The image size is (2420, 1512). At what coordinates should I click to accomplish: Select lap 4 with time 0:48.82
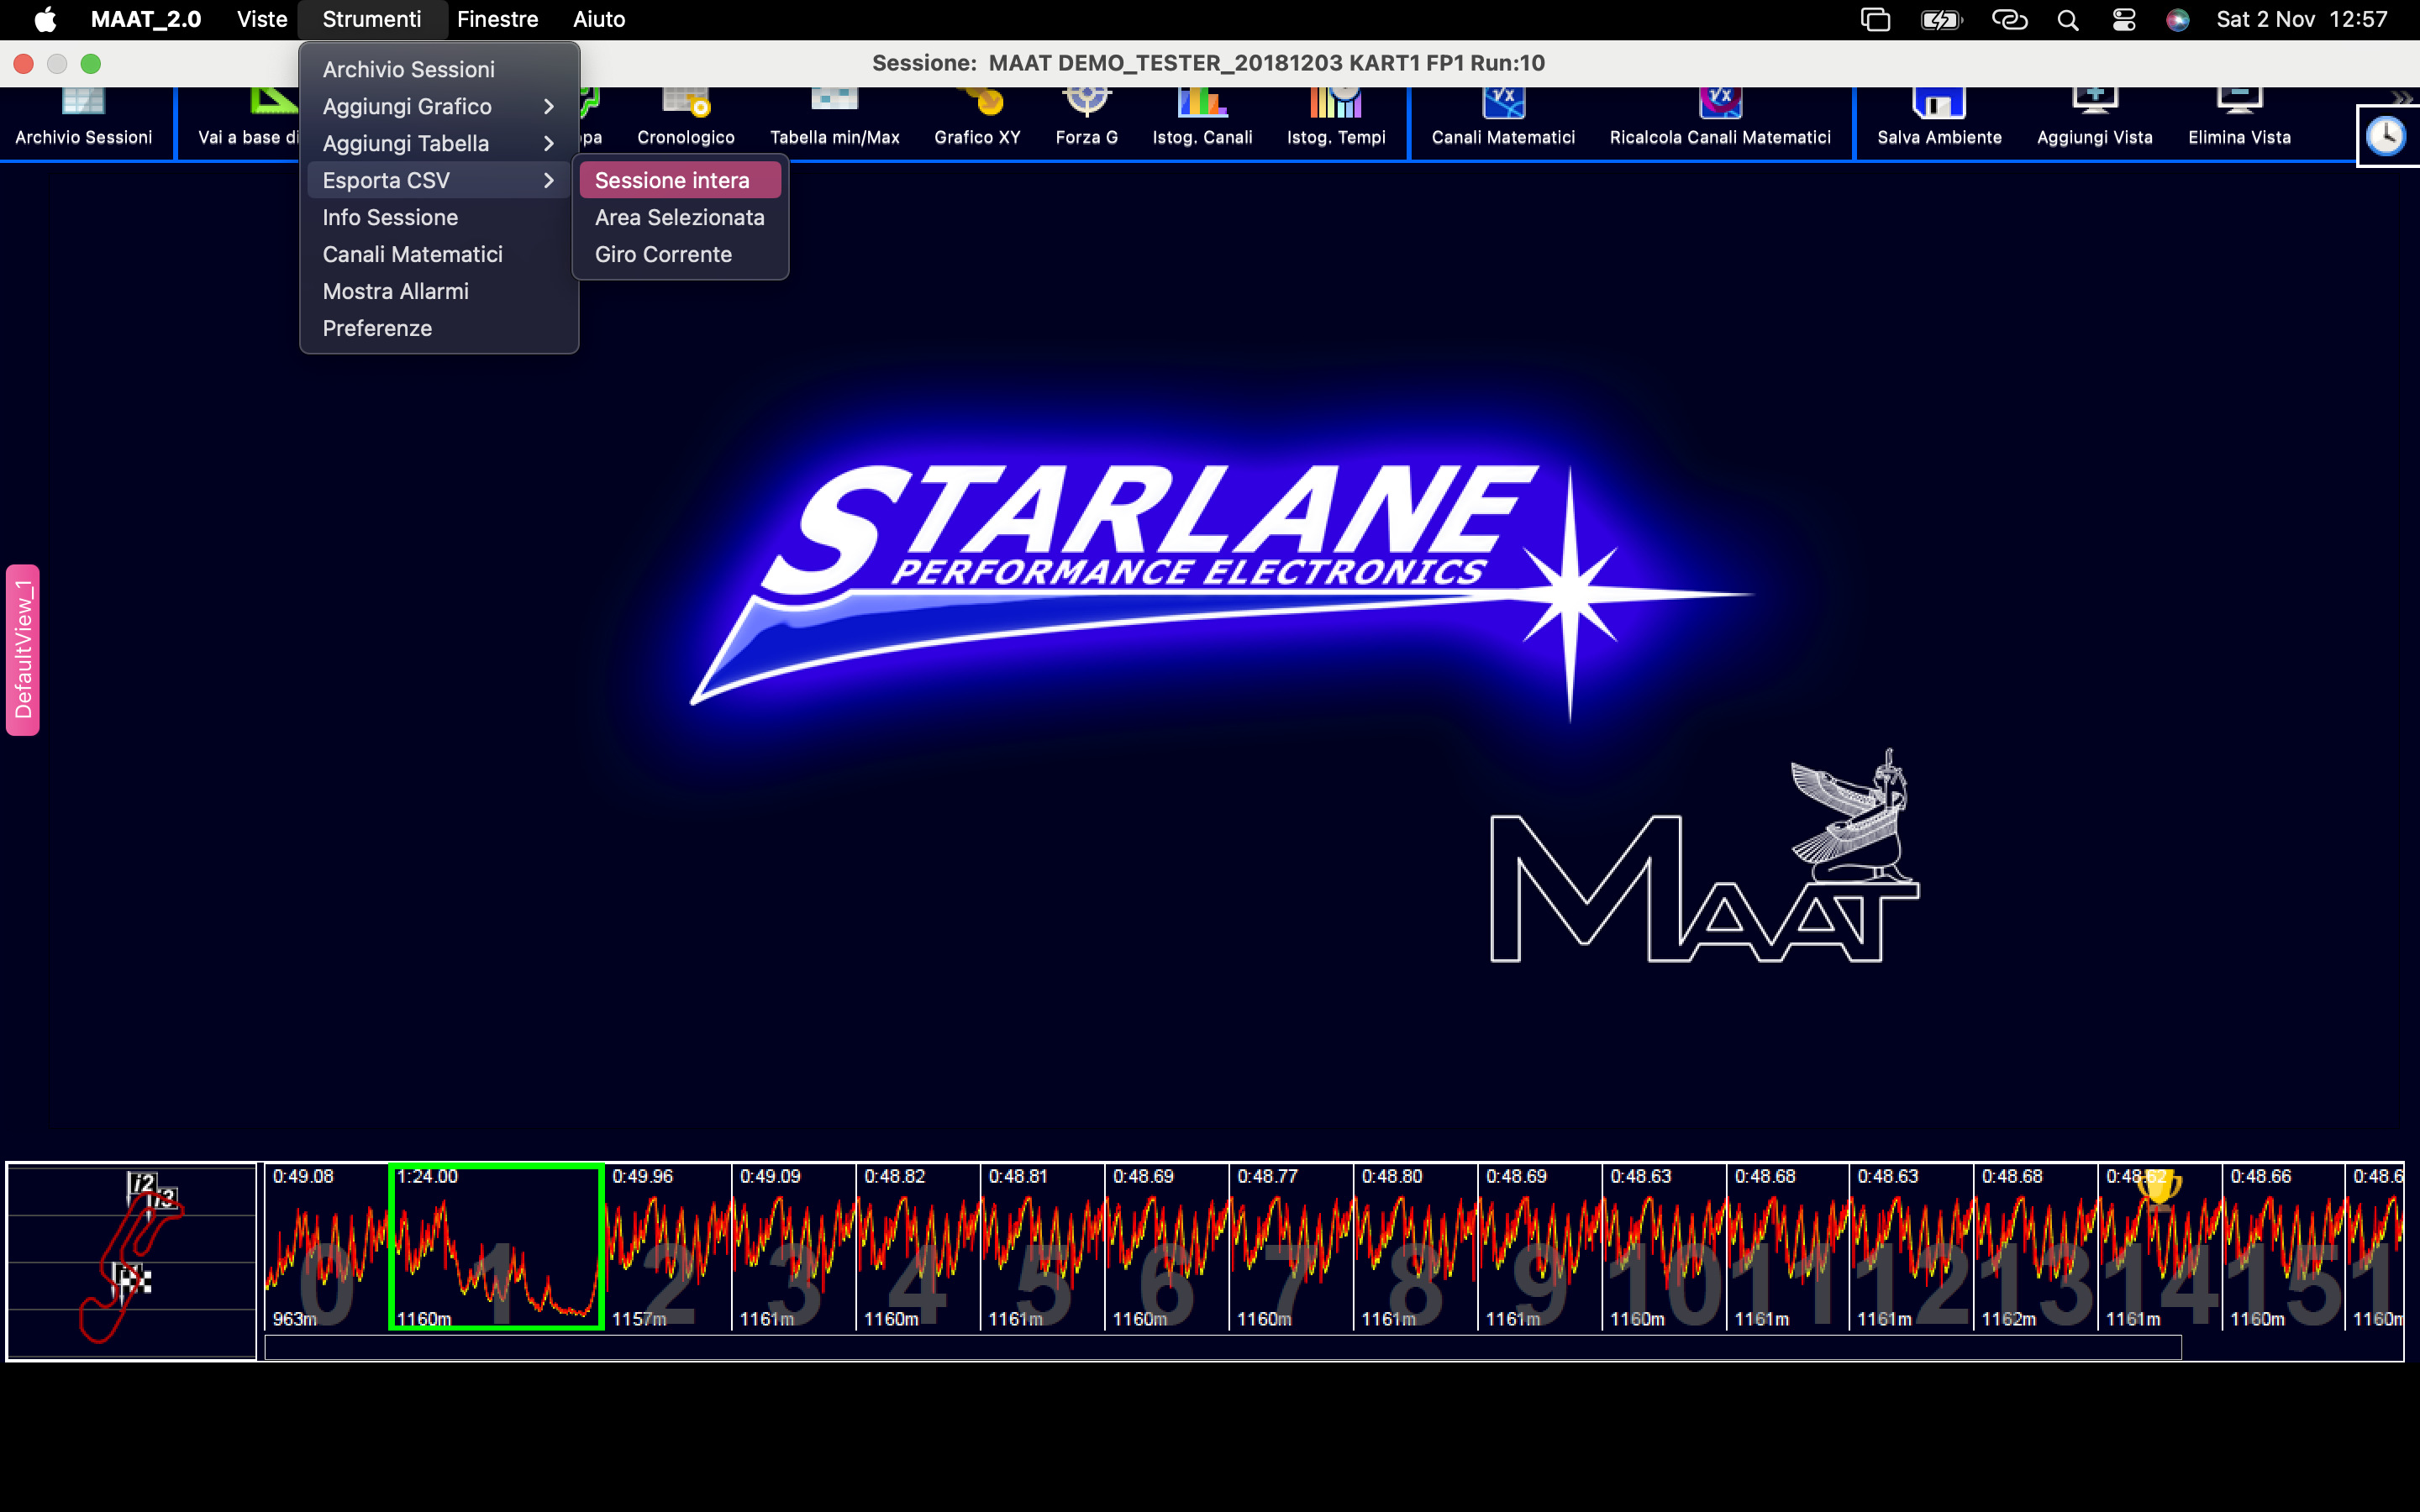(x=918, y=1248)
